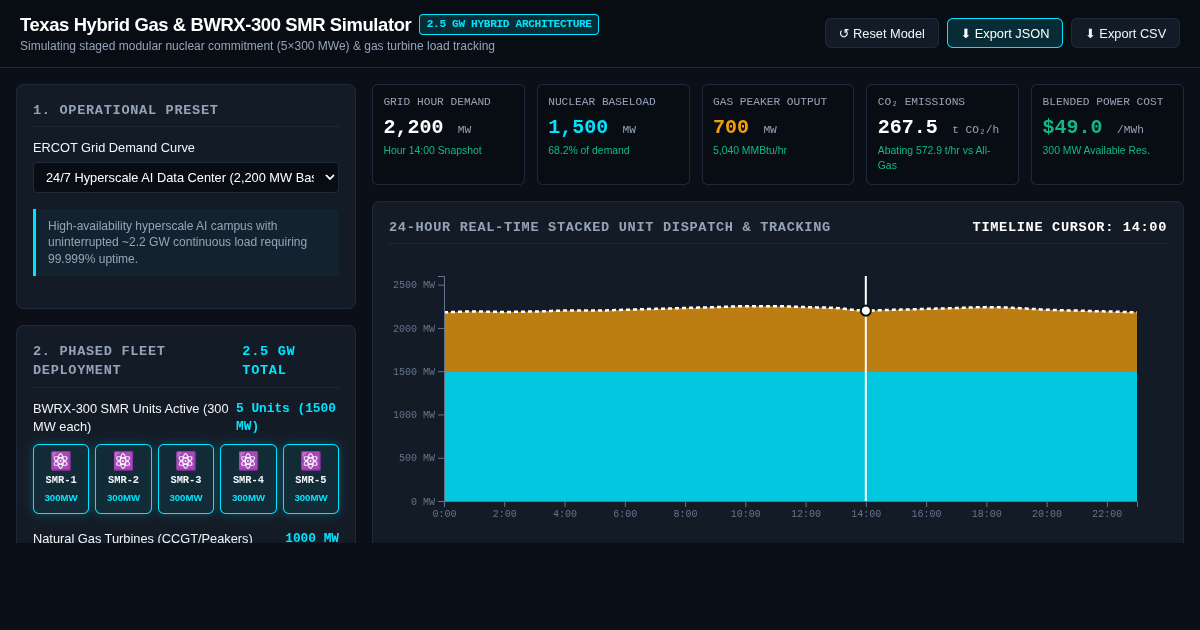Click the 10:00 label on chart axis

[x=745, y=514]
